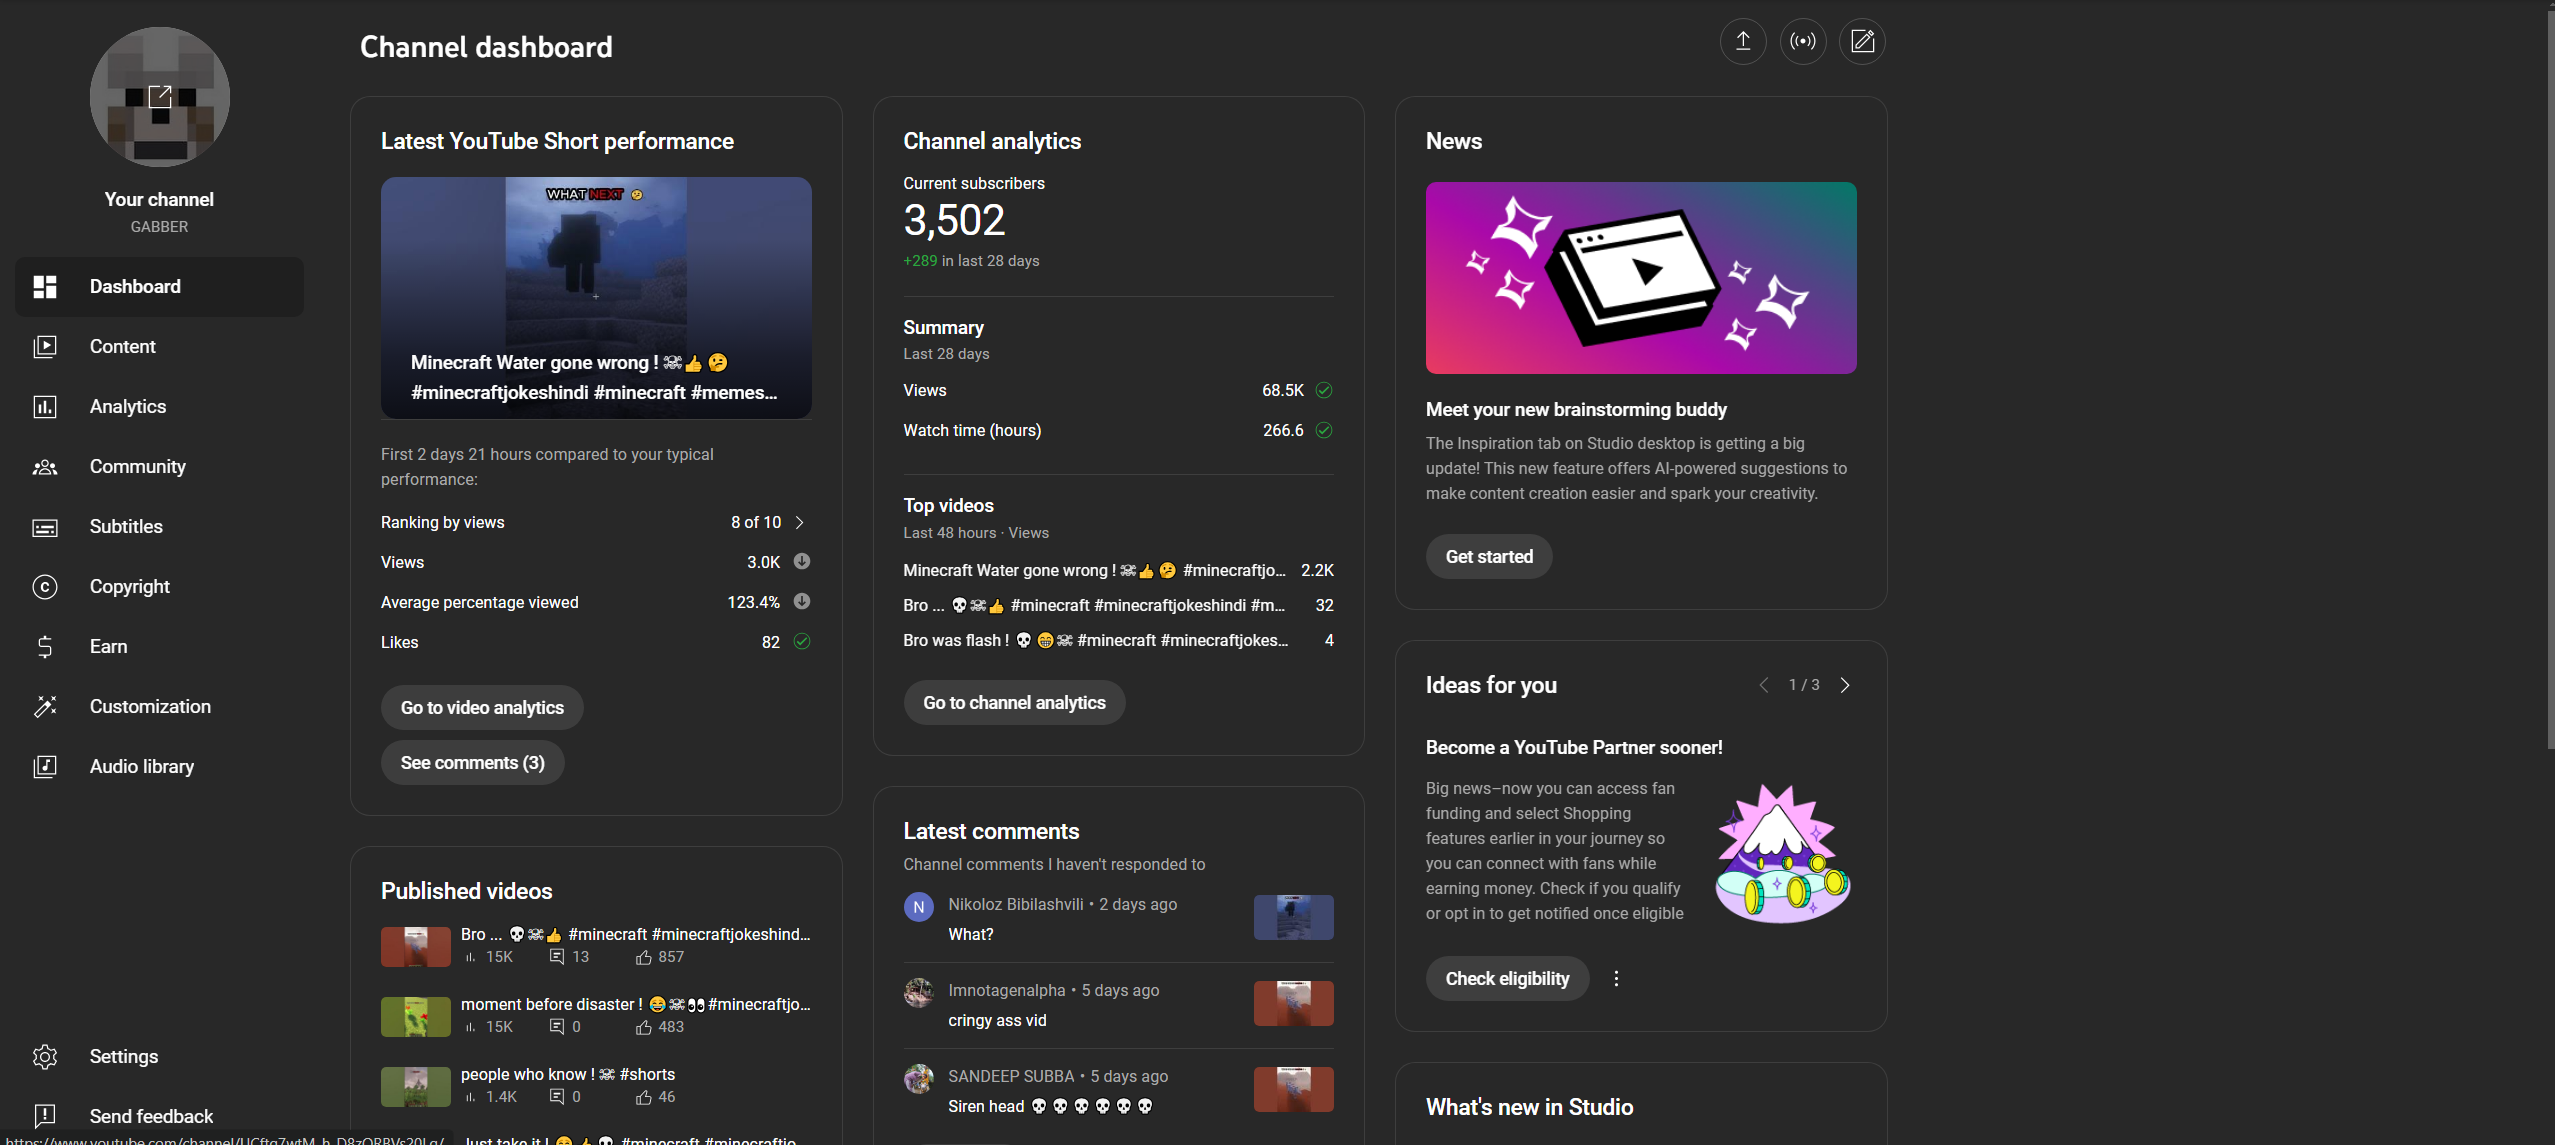Click subscriber count 3,502
This screenshot has width=2555, height=1145.
(x=954, y=220)
